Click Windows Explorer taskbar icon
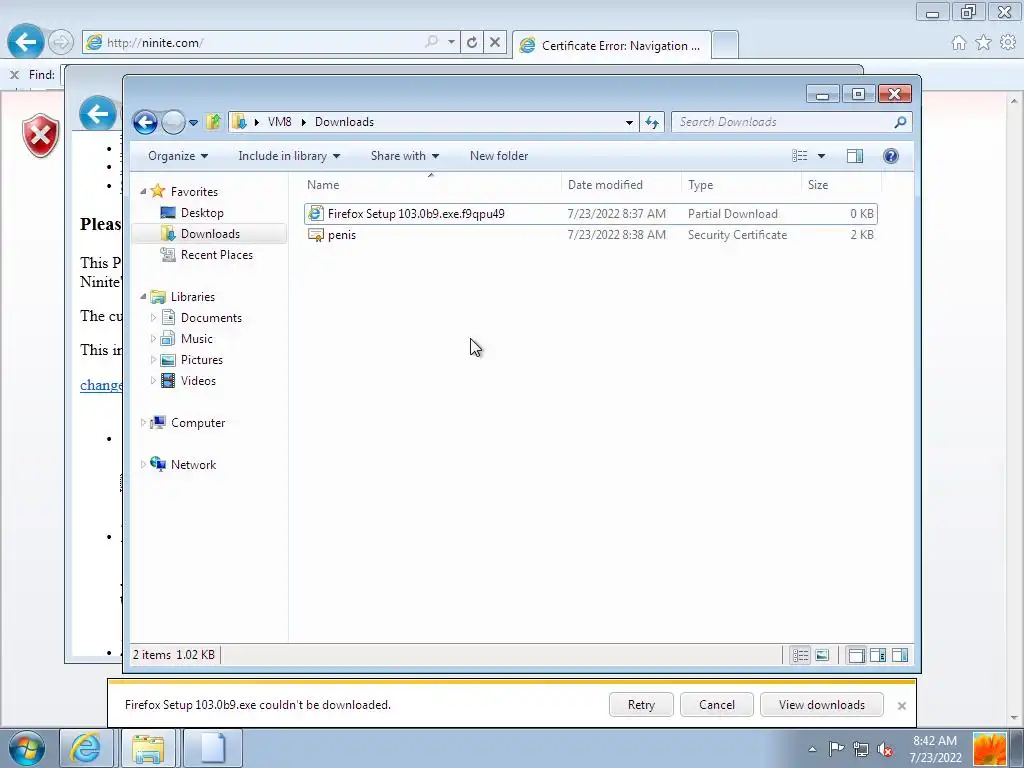The height and width of the screenshot is (768, 1024). (x=148, y=748)
